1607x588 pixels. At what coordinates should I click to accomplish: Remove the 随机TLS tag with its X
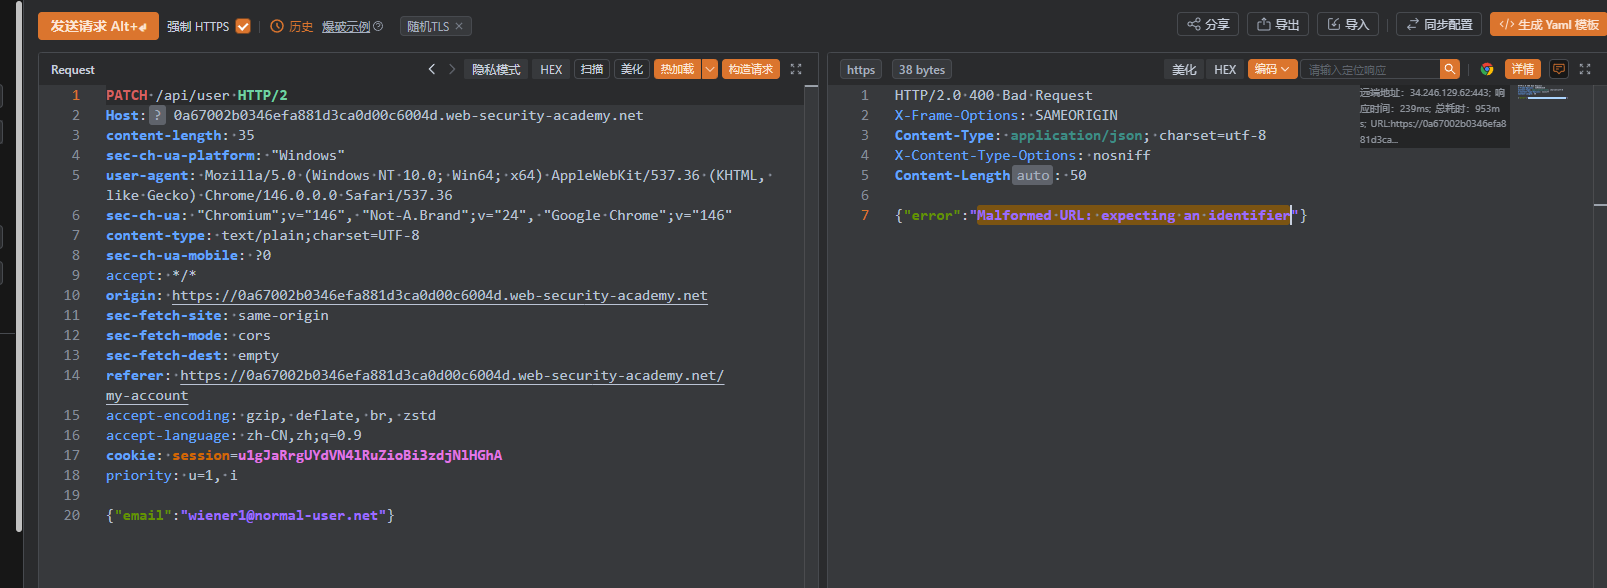click(459, 26)
